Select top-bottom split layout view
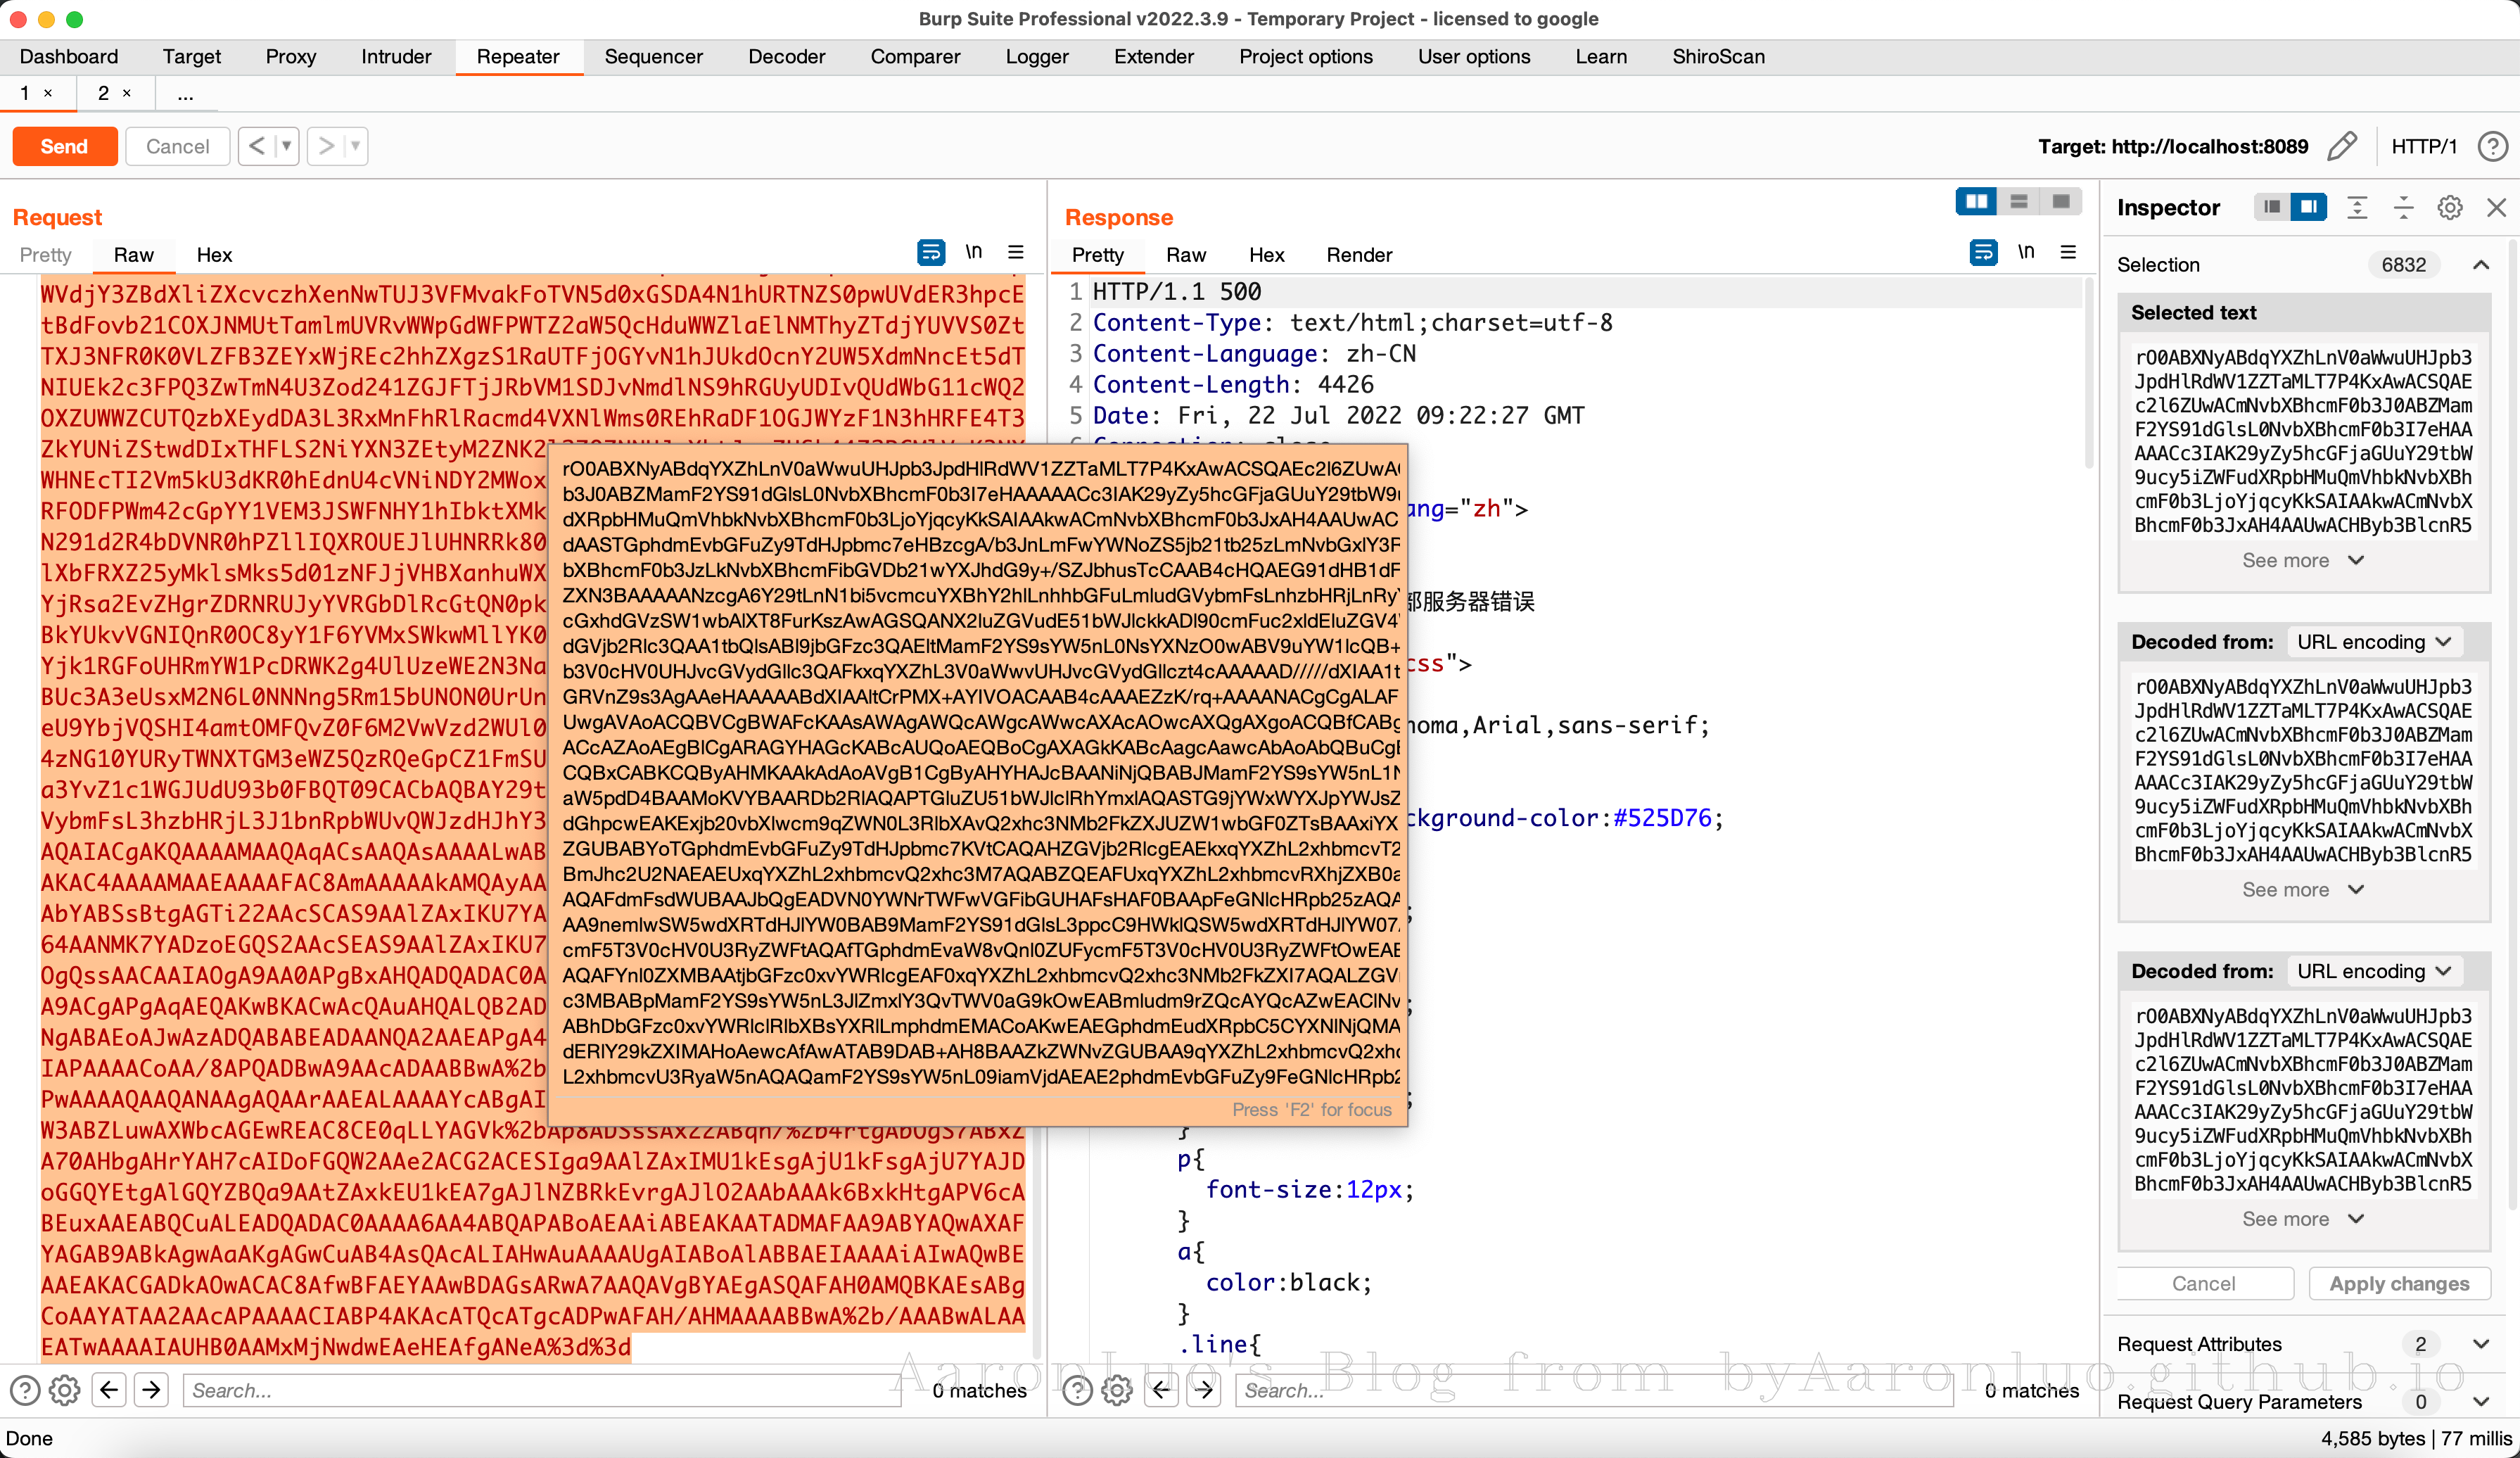The height and width of the screenshot is (1458, 2520). click(x=2018, y=201)
